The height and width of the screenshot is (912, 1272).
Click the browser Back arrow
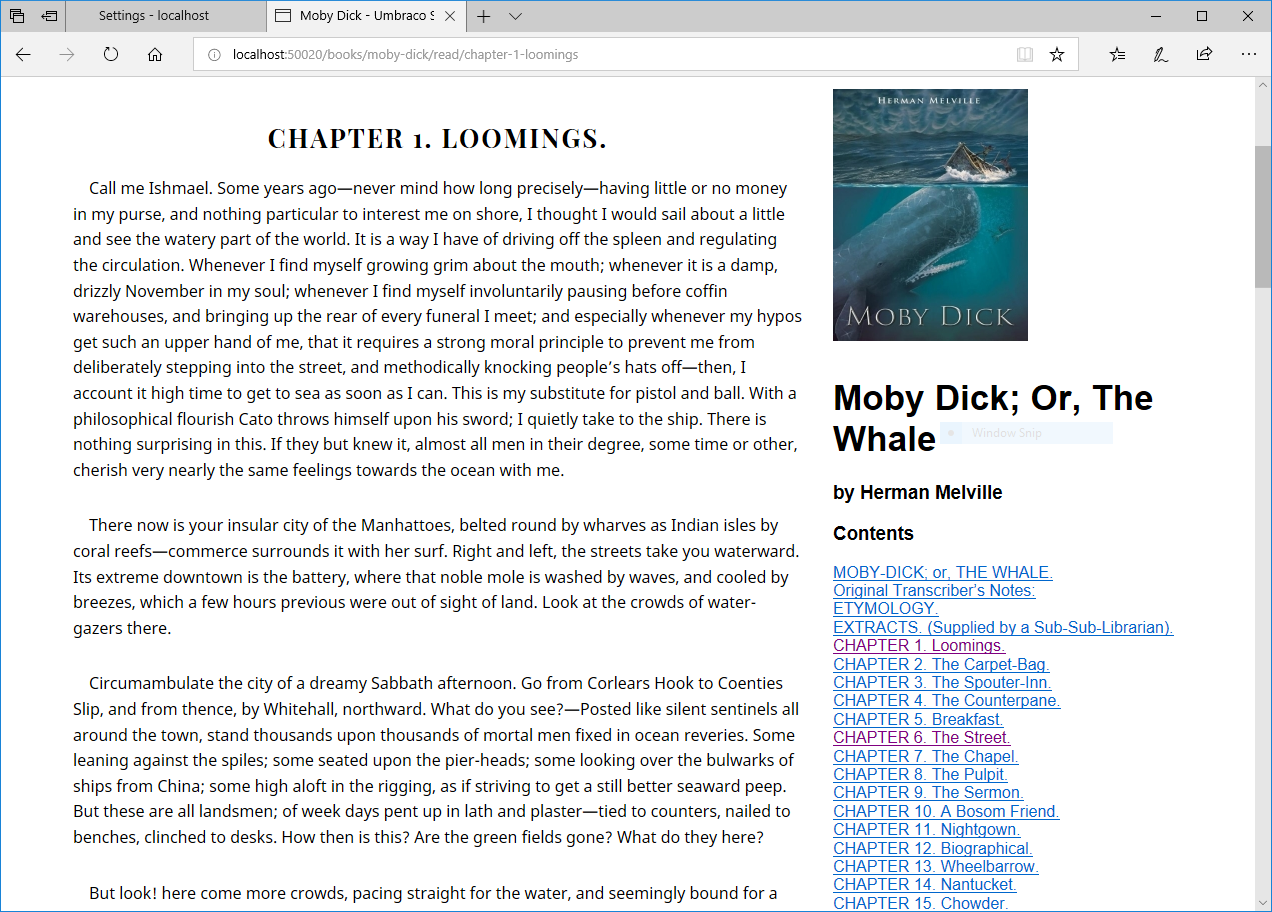(23, 55)
